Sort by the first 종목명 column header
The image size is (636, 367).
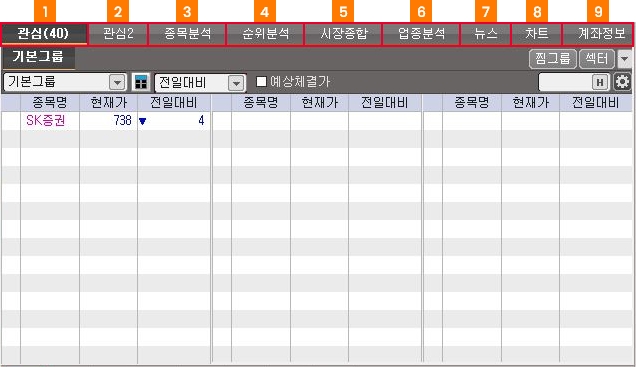click(x=50, y=103)
